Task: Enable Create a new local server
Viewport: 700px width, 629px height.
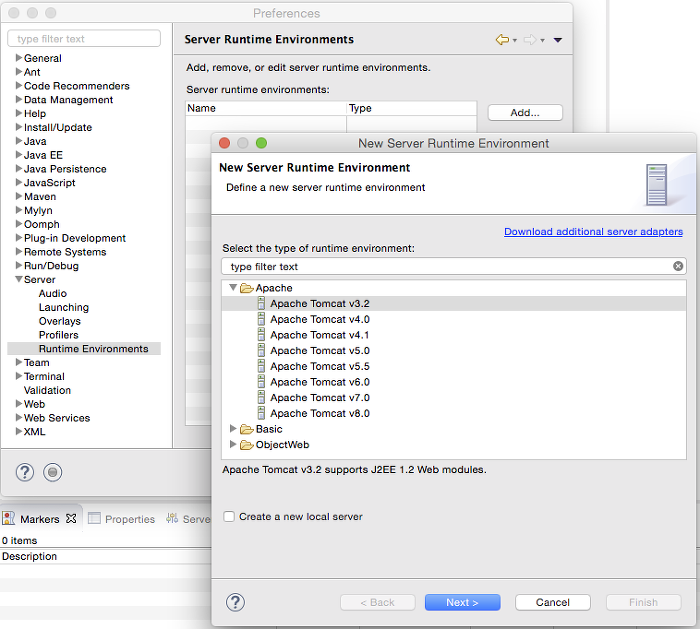Action: point(229,517)
